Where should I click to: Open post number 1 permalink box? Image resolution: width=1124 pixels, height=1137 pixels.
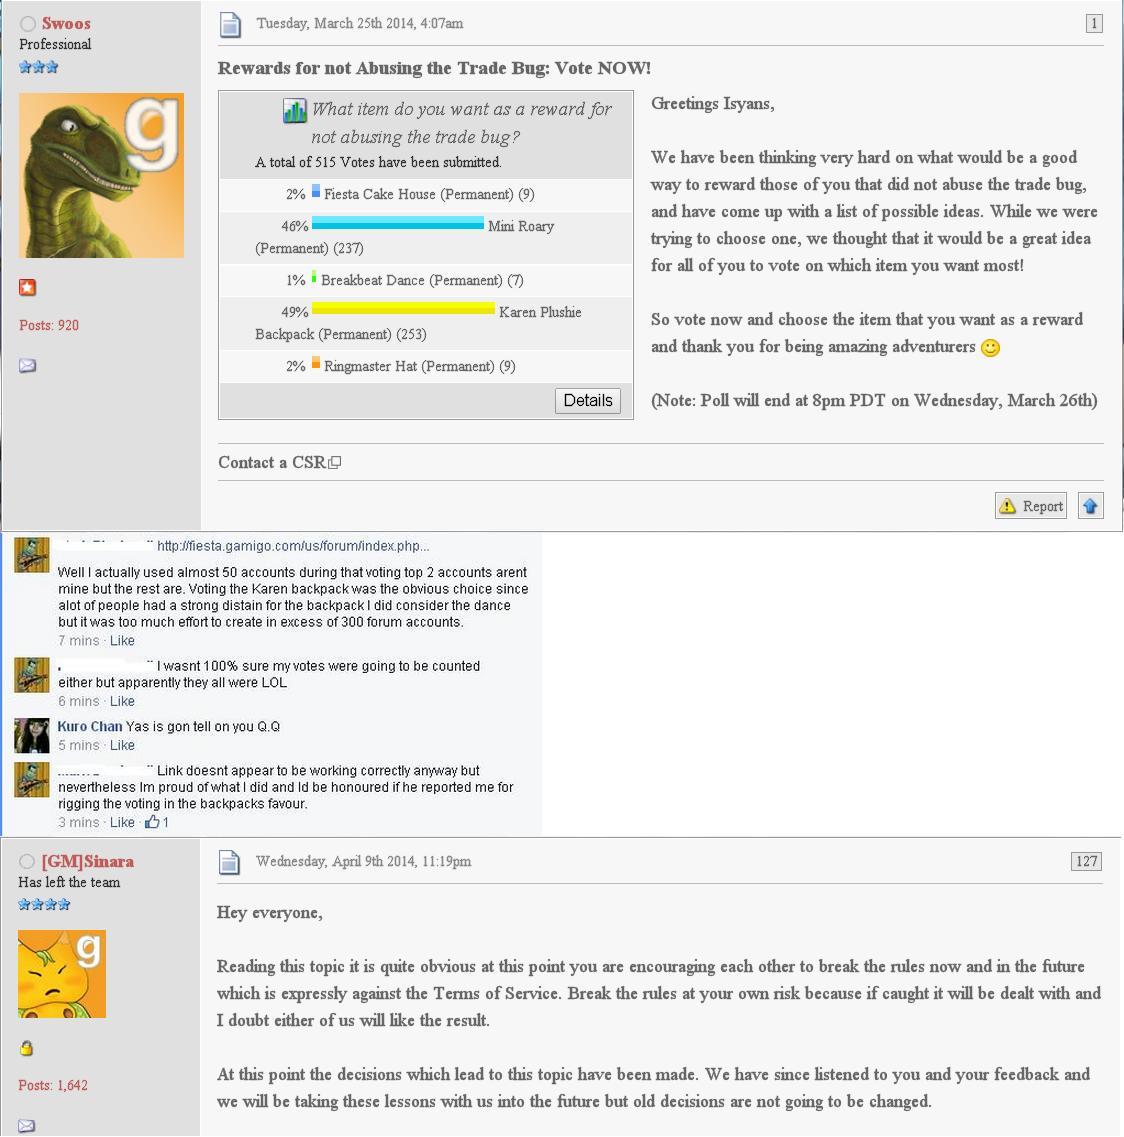pyautogui.click(x=1094, y=24)
